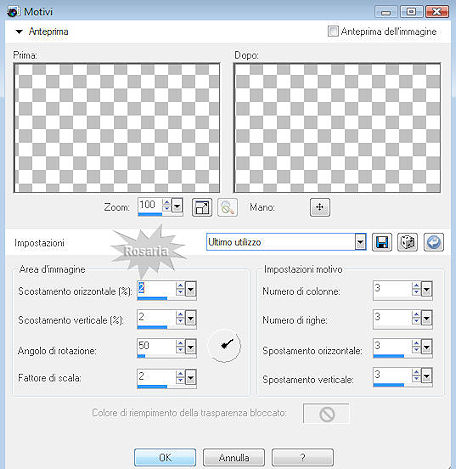
Task: Click the magnifier zoom icon beside Zoom
Action: click(227, 207)
